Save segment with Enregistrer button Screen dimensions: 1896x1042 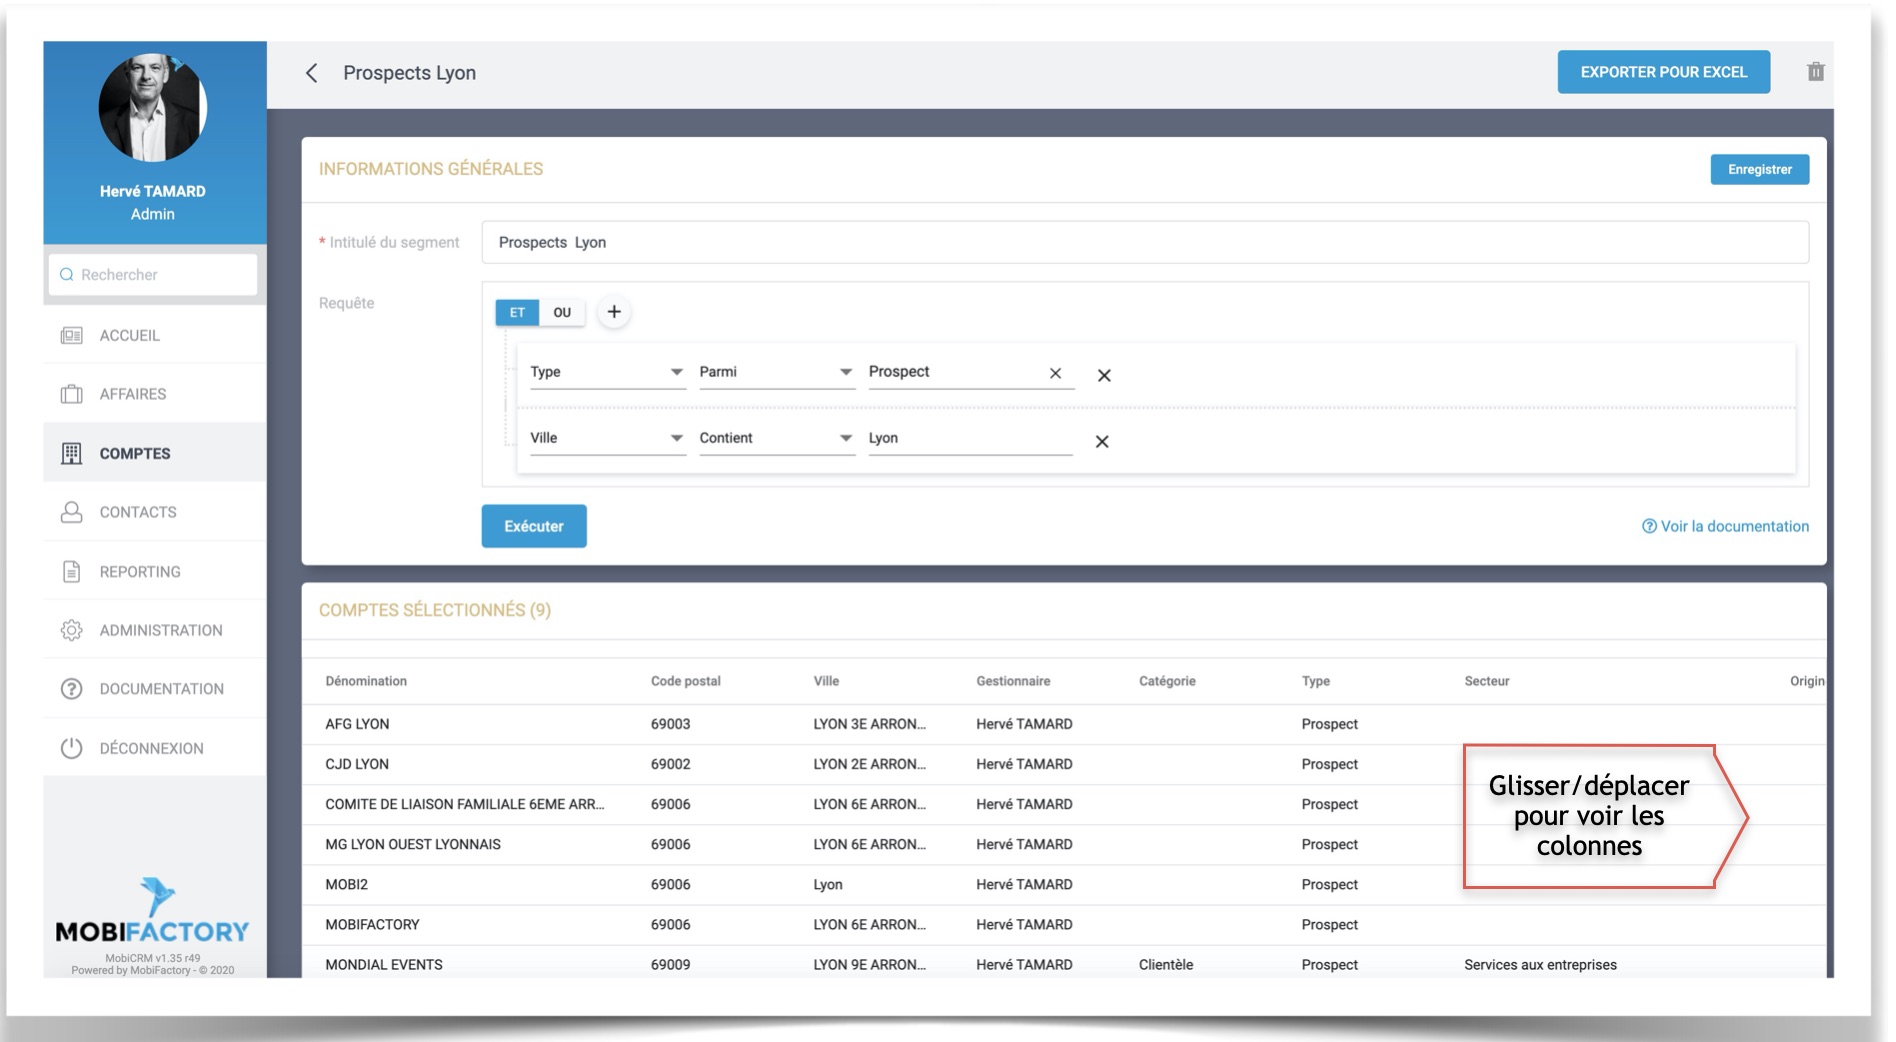tap(1759, 169)
